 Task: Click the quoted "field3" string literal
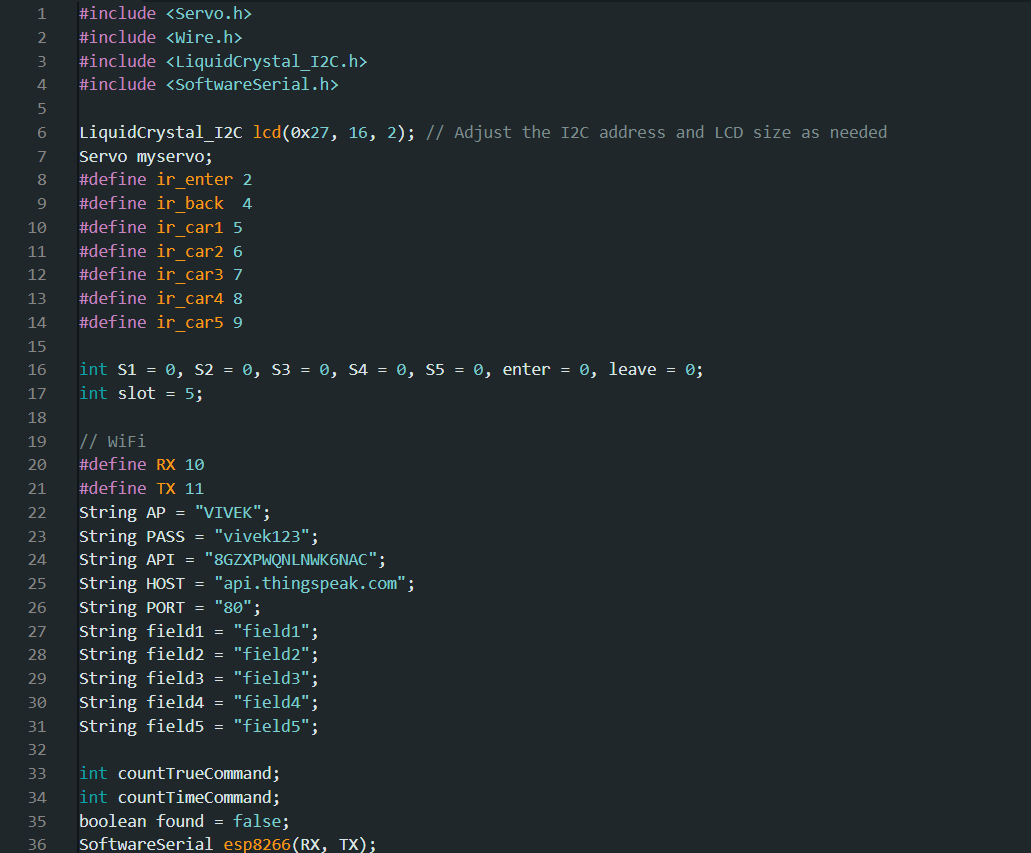point(272,678)
